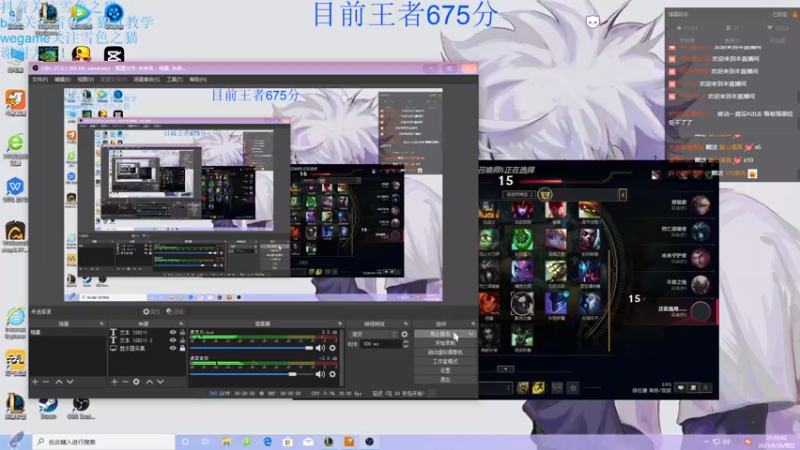Open the chat bubble icon at champion select bottom right
This screenshot has width=800, height=450.
681,388
